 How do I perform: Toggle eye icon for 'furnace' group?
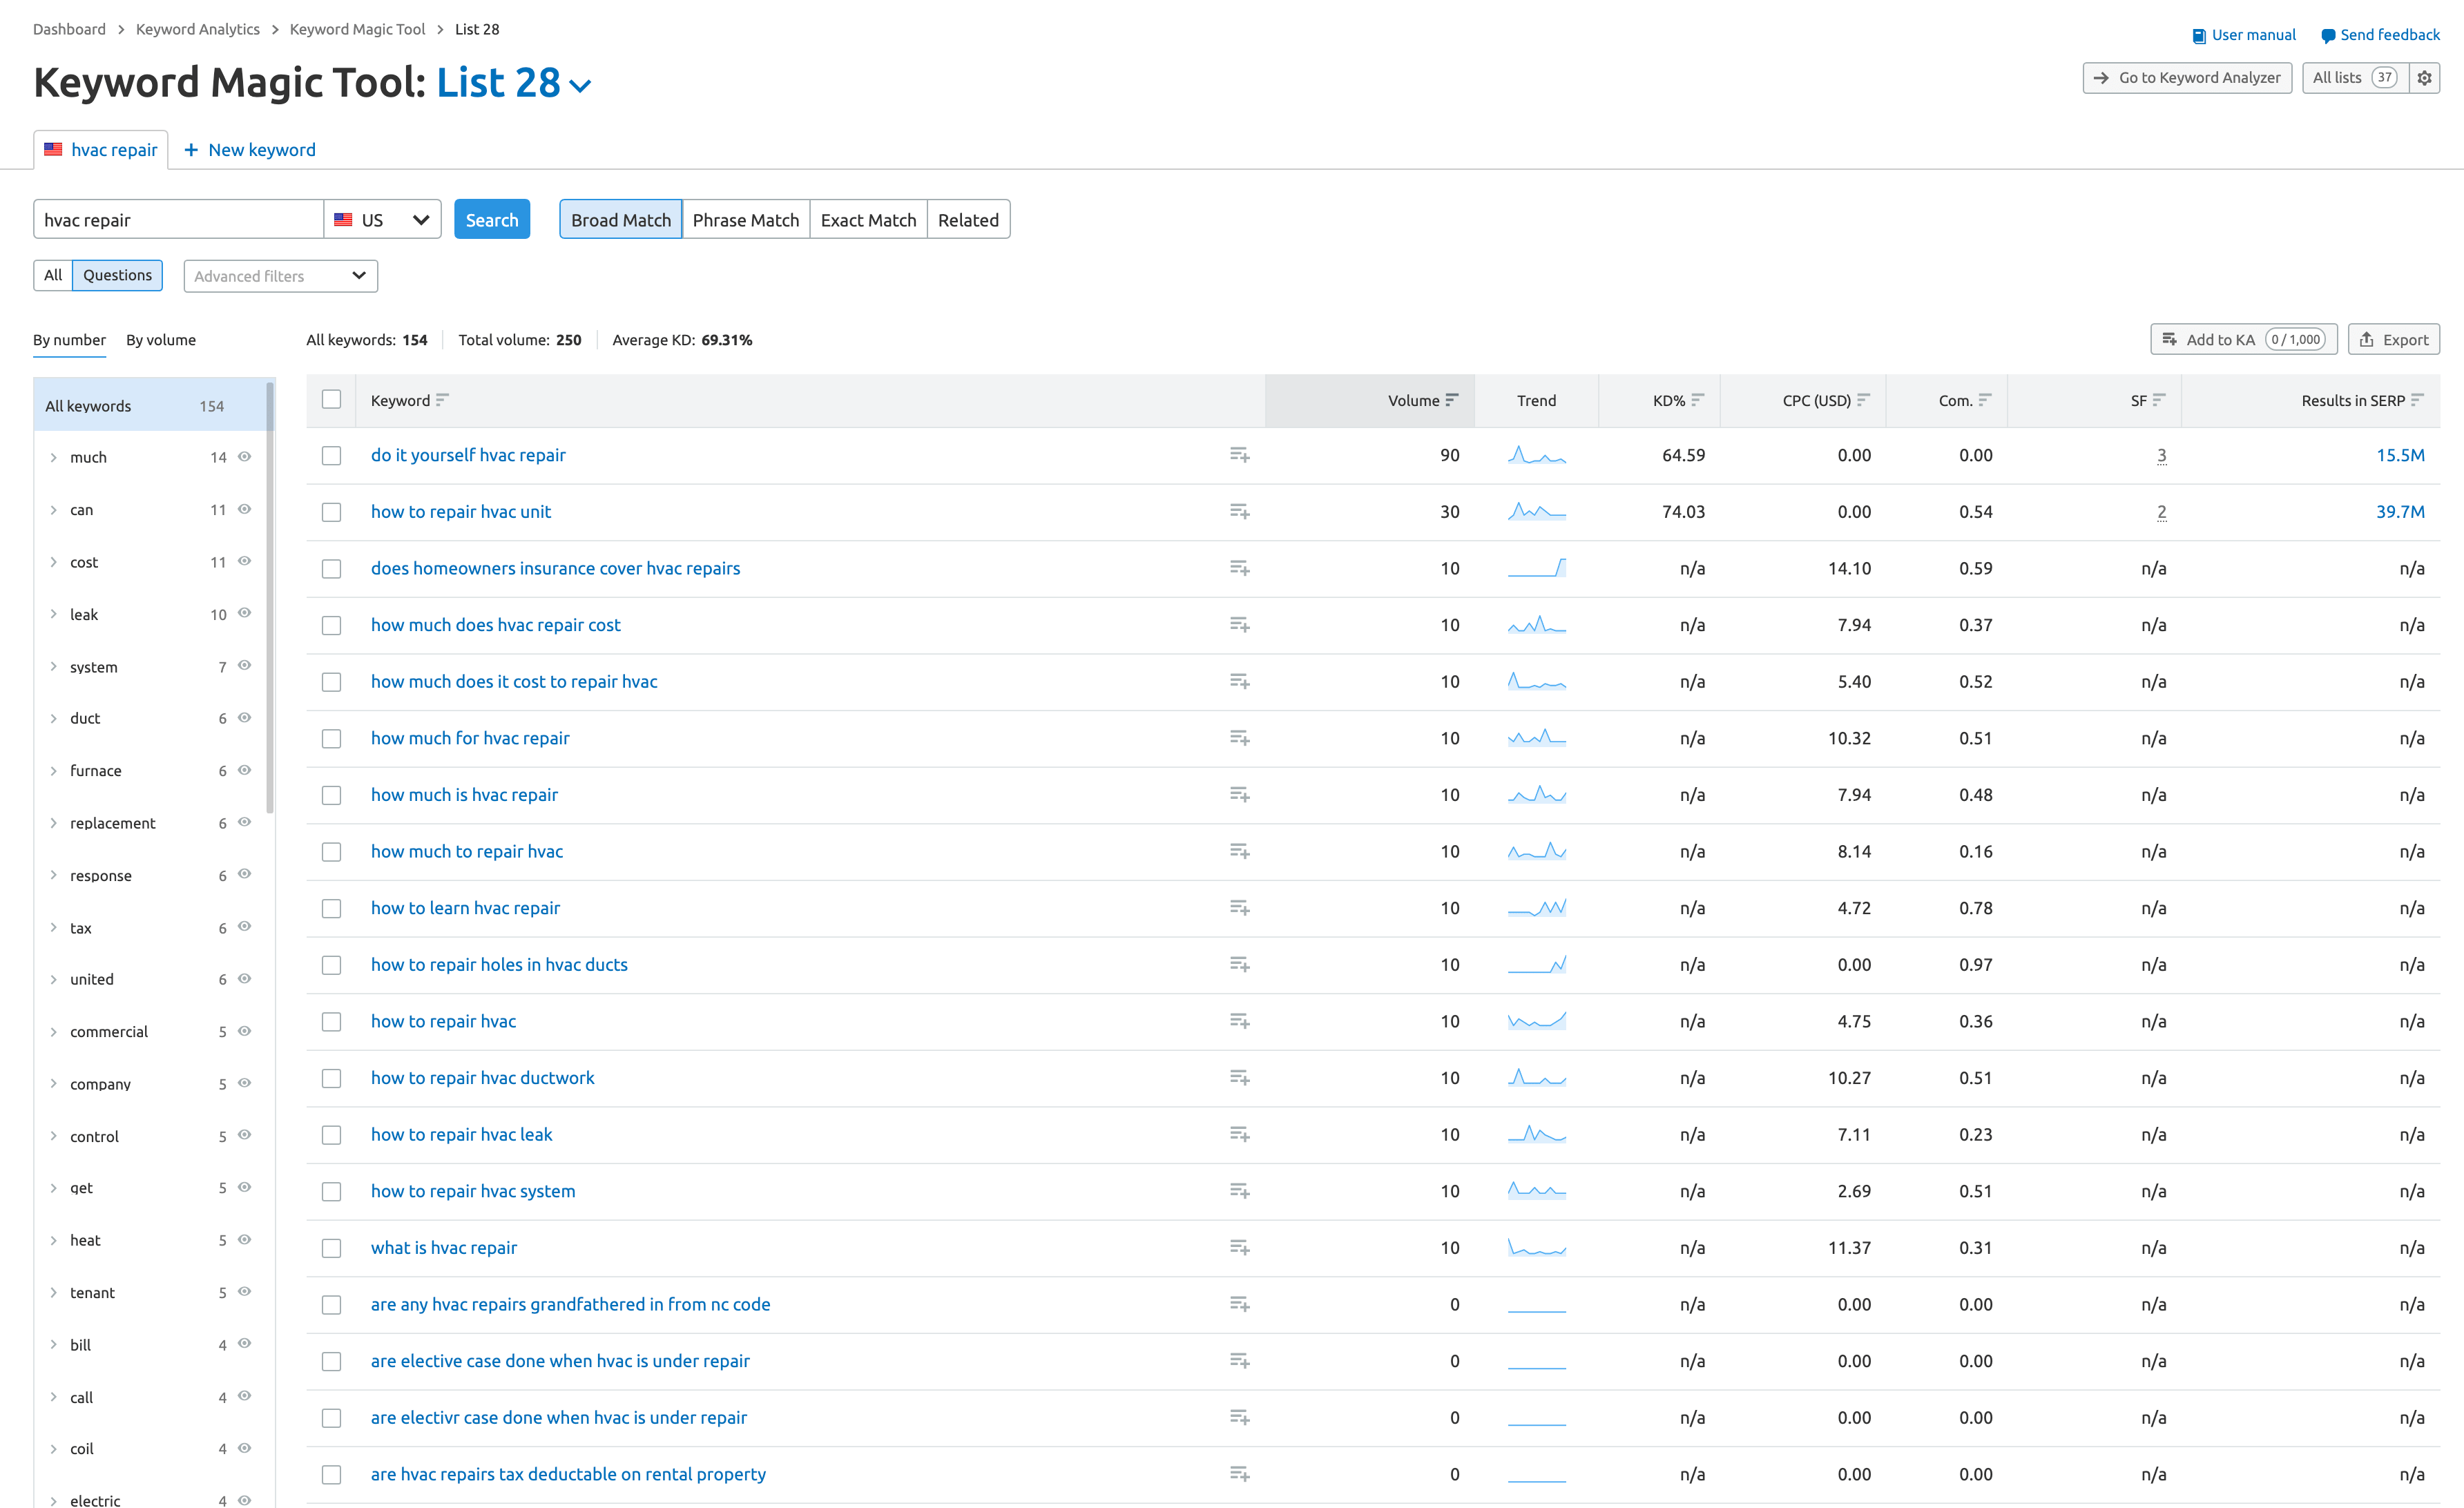pos(244,770)
